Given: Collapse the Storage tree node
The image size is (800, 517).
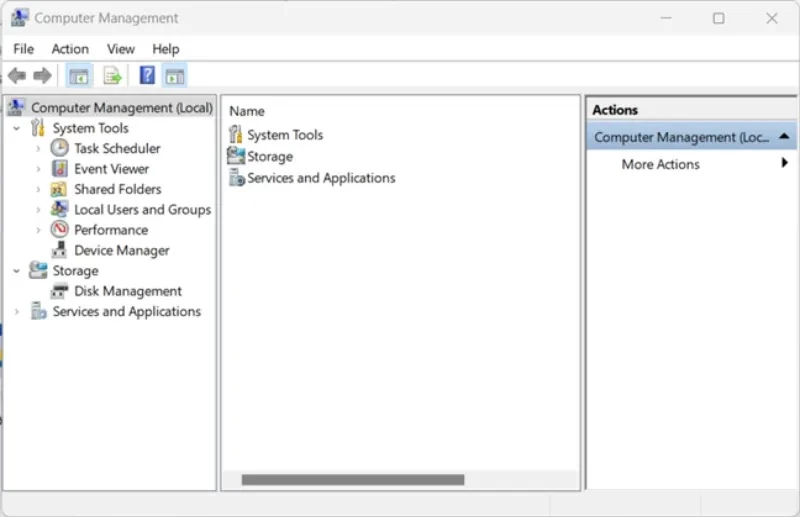Looking at the screenshot, I should pos(17,270).
